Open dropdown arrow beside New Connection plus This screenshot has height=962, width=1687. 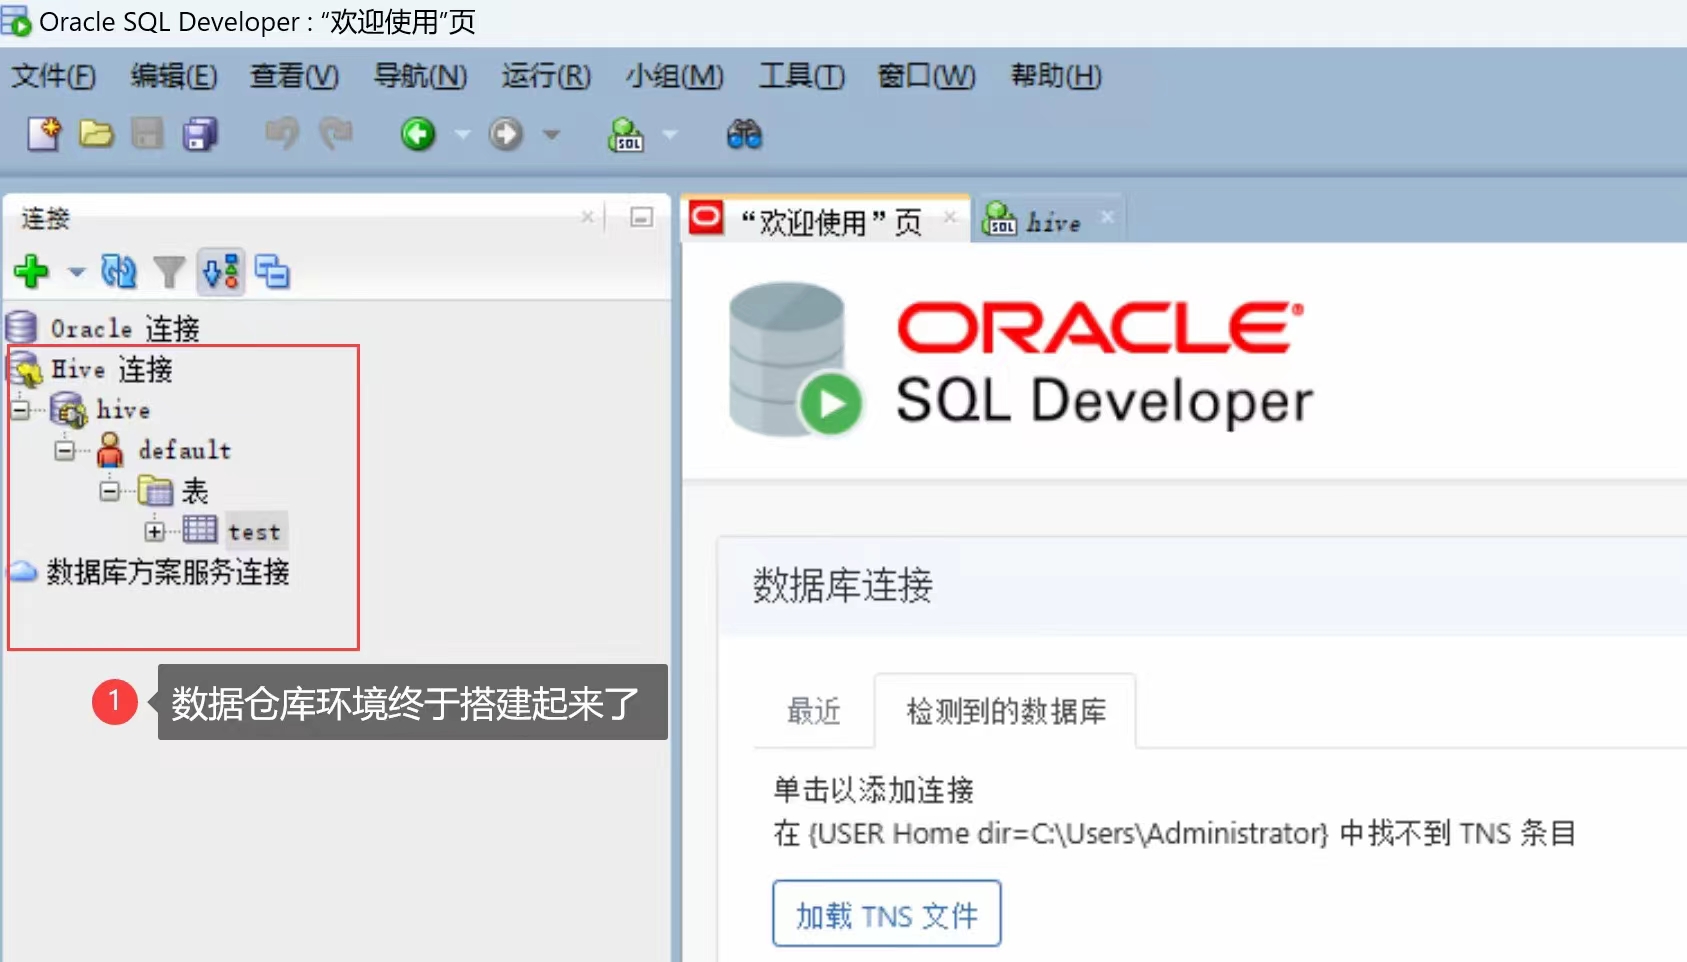coord(76,272)
